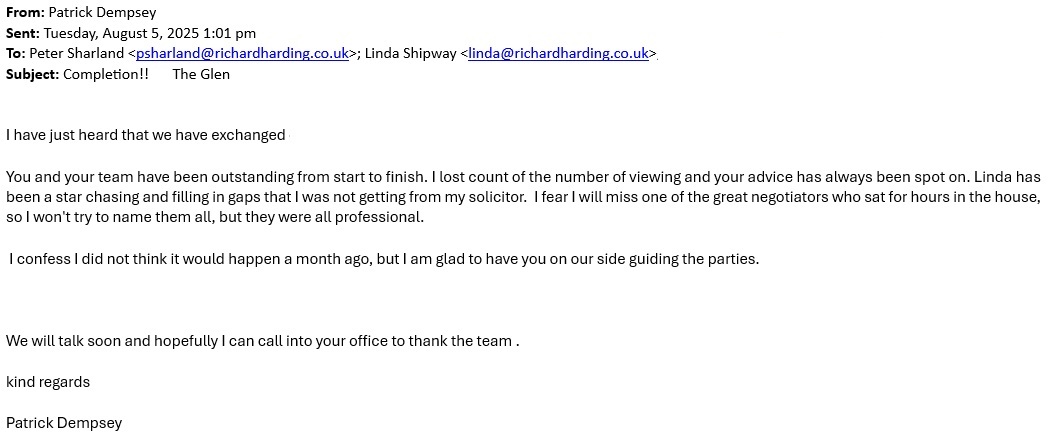Click the bold "To:" header label
The image size is (1056, 446).
[16, 54]
